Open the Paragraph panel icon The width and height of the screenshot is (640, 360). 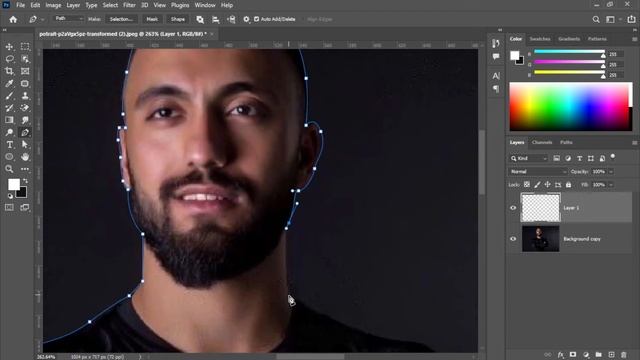click(496, 89)
